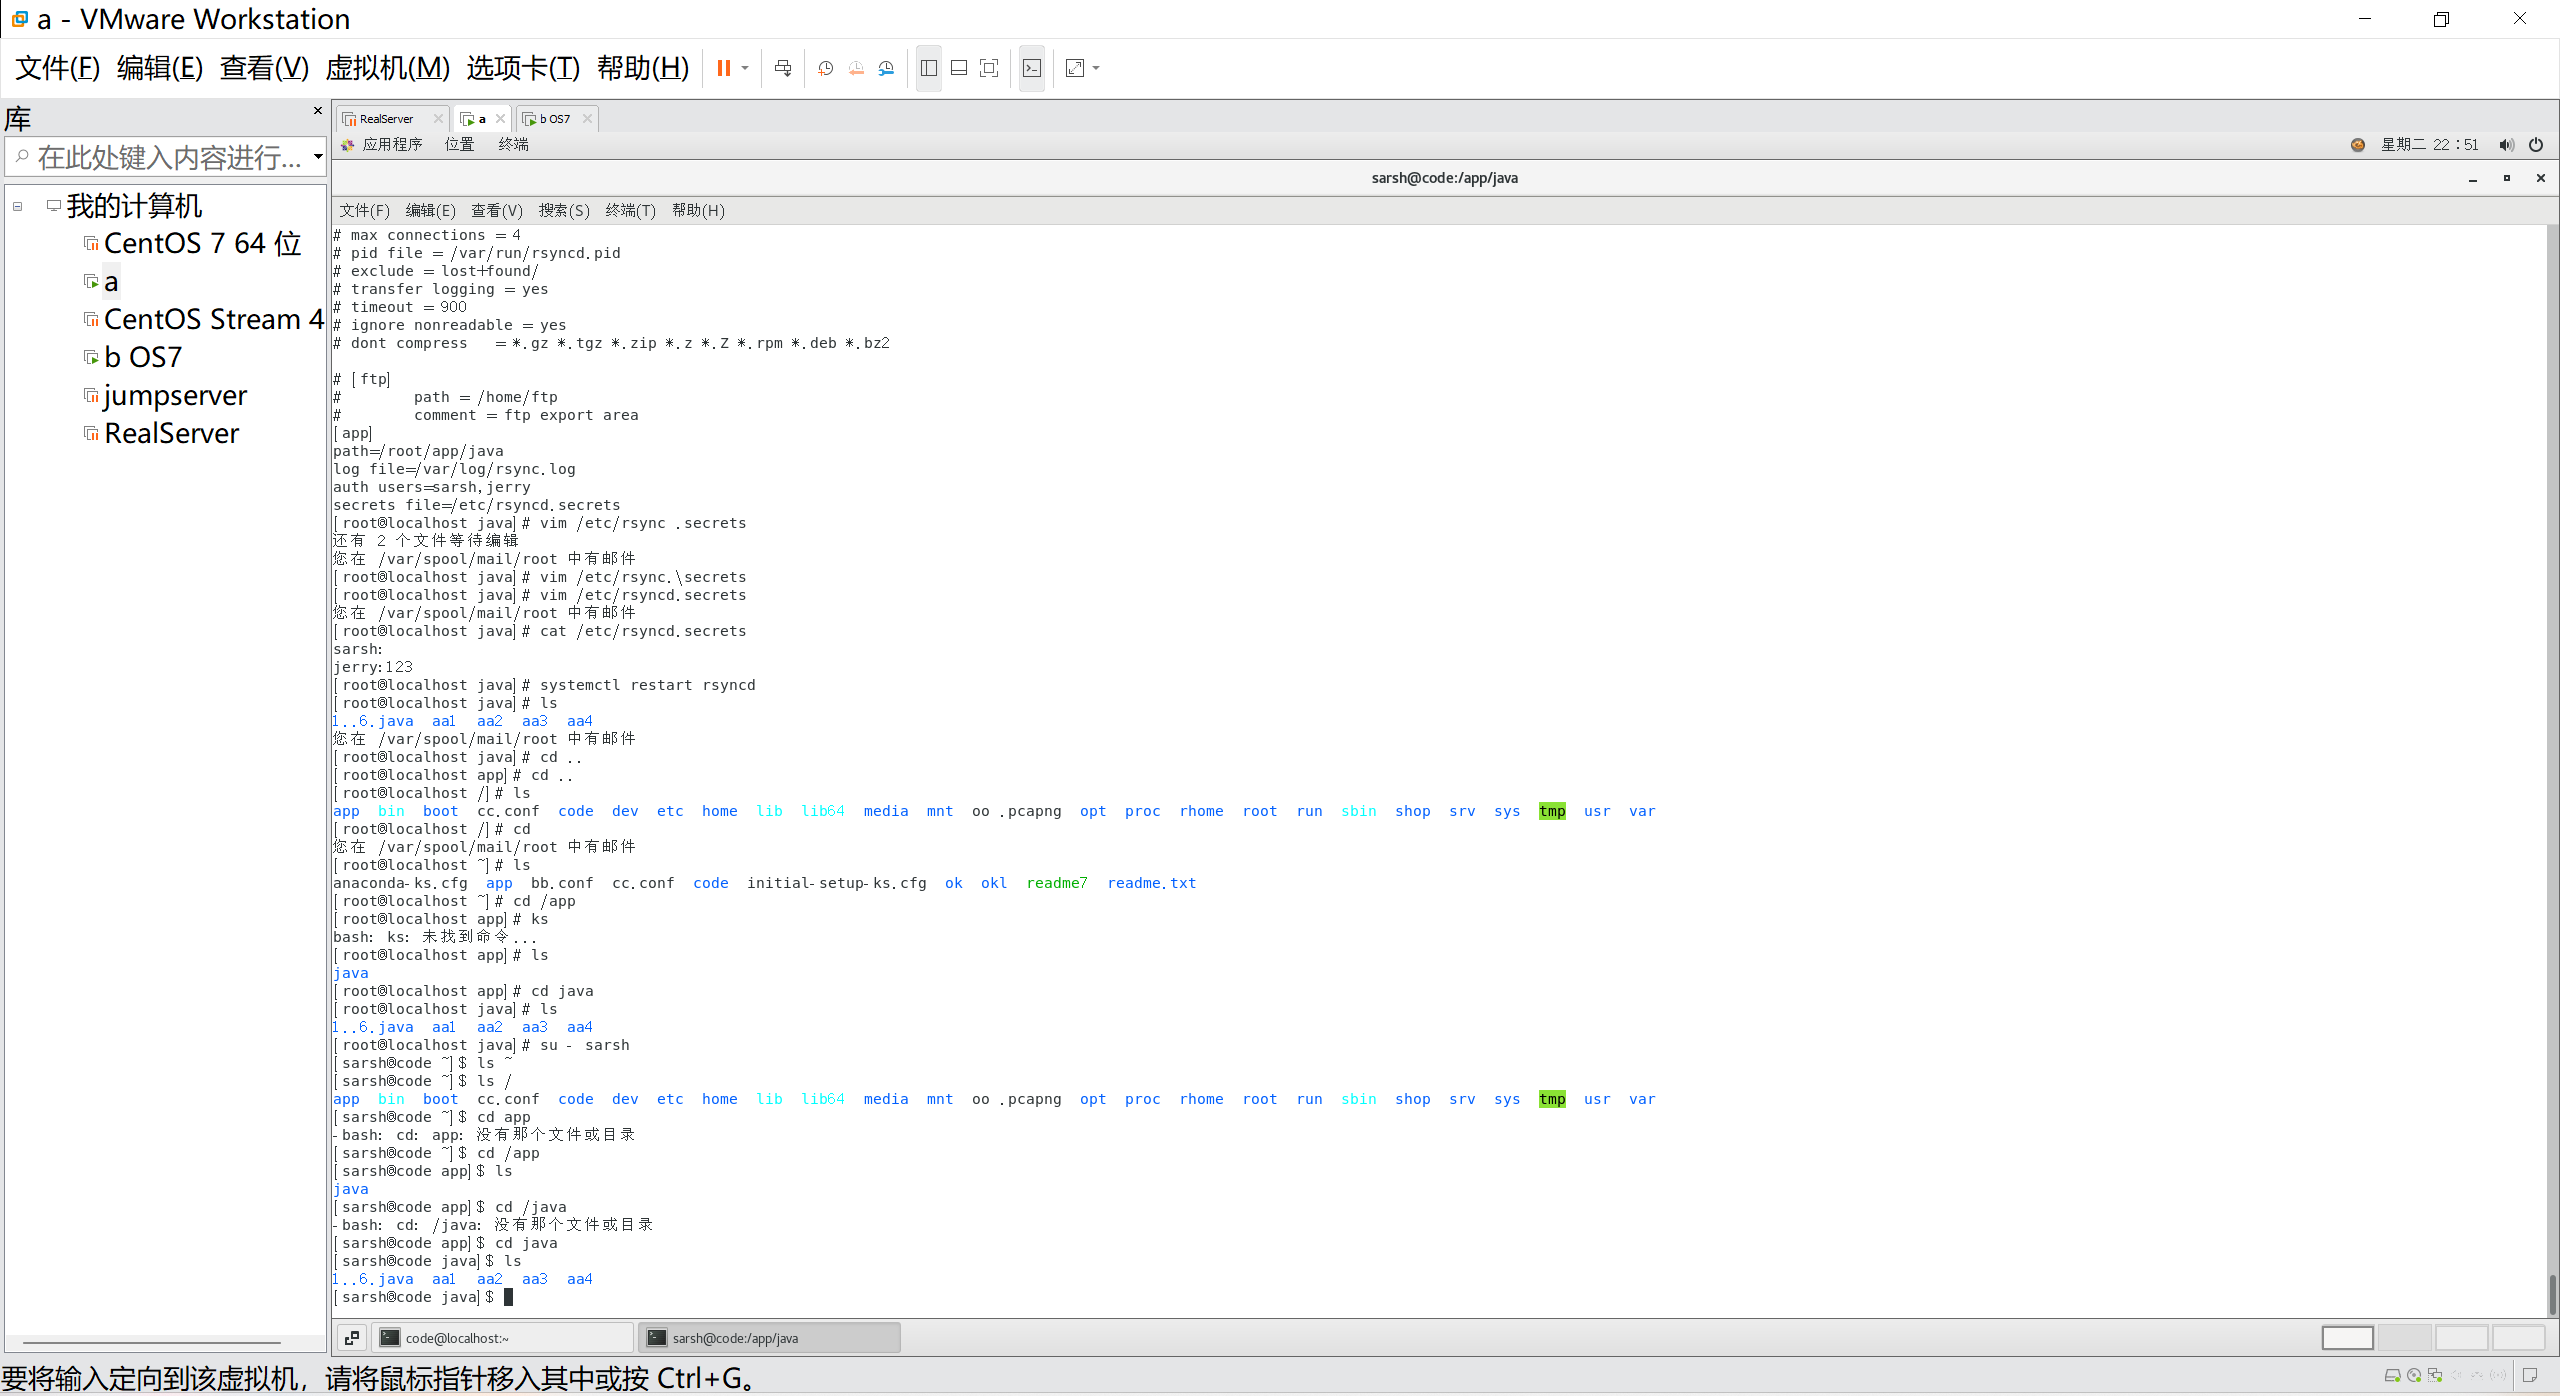Enter full screen mode
This screenshot has width=2560, height=1396.
tap(989, 68)
